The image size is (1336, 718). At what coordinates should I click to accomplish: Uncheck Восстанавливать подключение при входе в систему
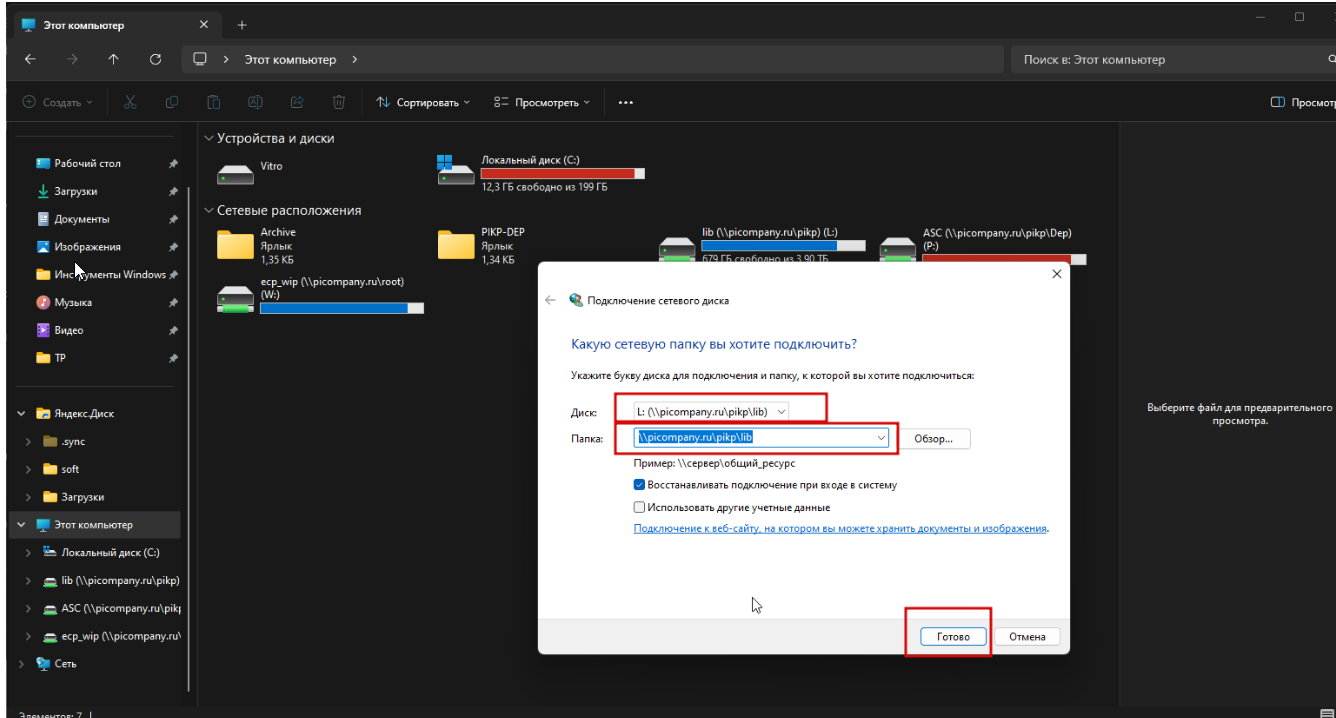click(x=640, y=485)
